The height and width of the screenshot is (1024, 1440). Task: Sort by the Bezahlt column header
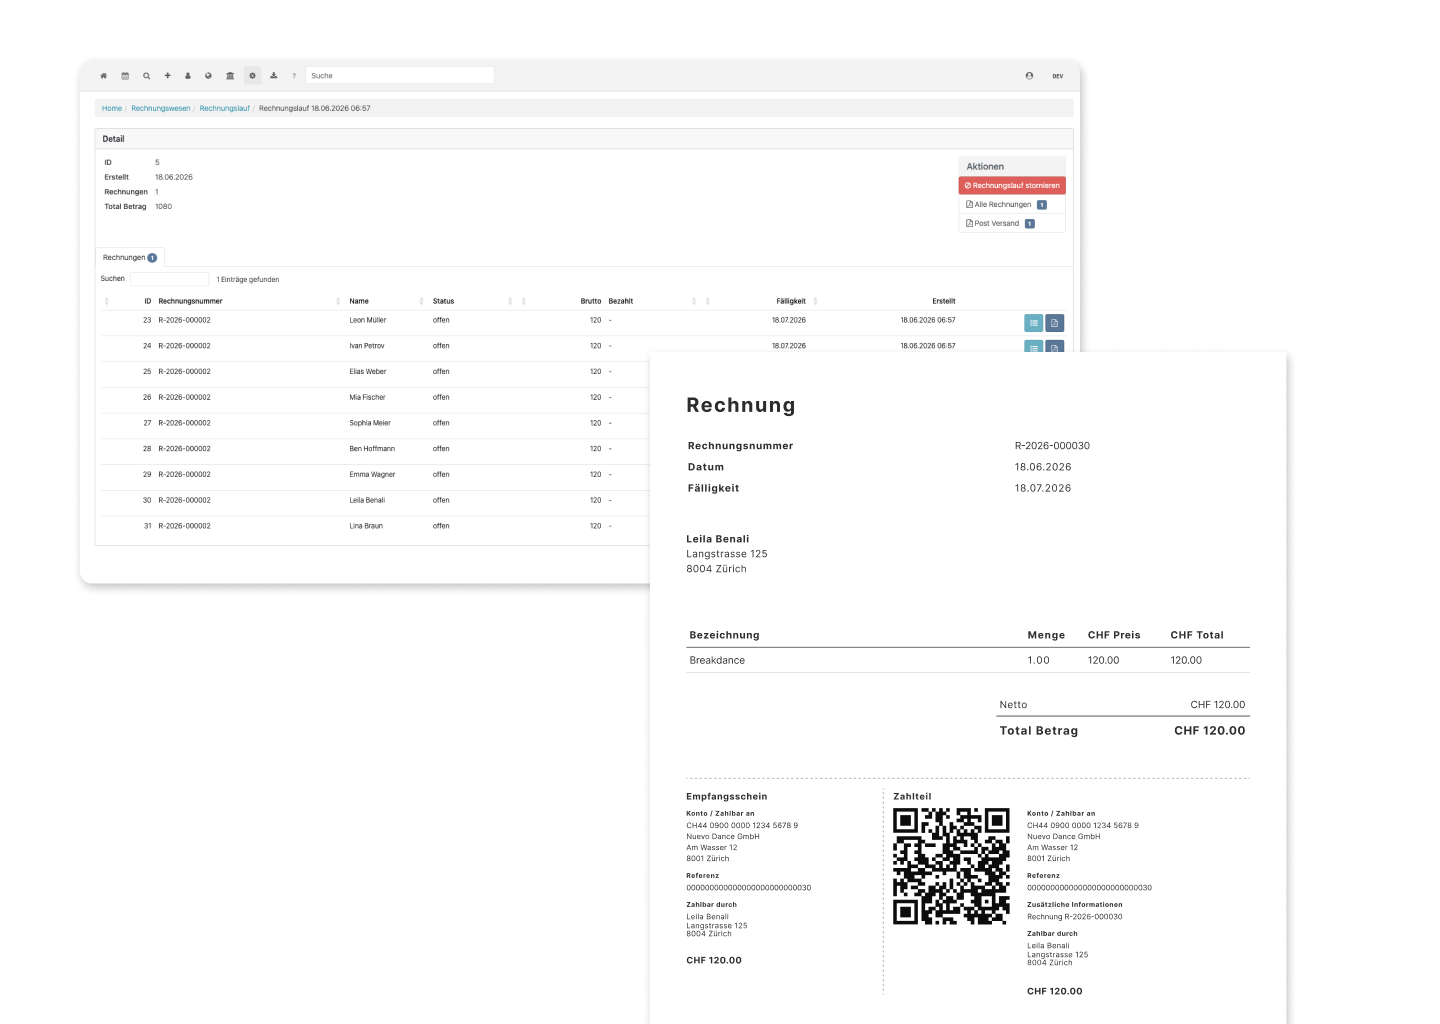click(621, 301)
